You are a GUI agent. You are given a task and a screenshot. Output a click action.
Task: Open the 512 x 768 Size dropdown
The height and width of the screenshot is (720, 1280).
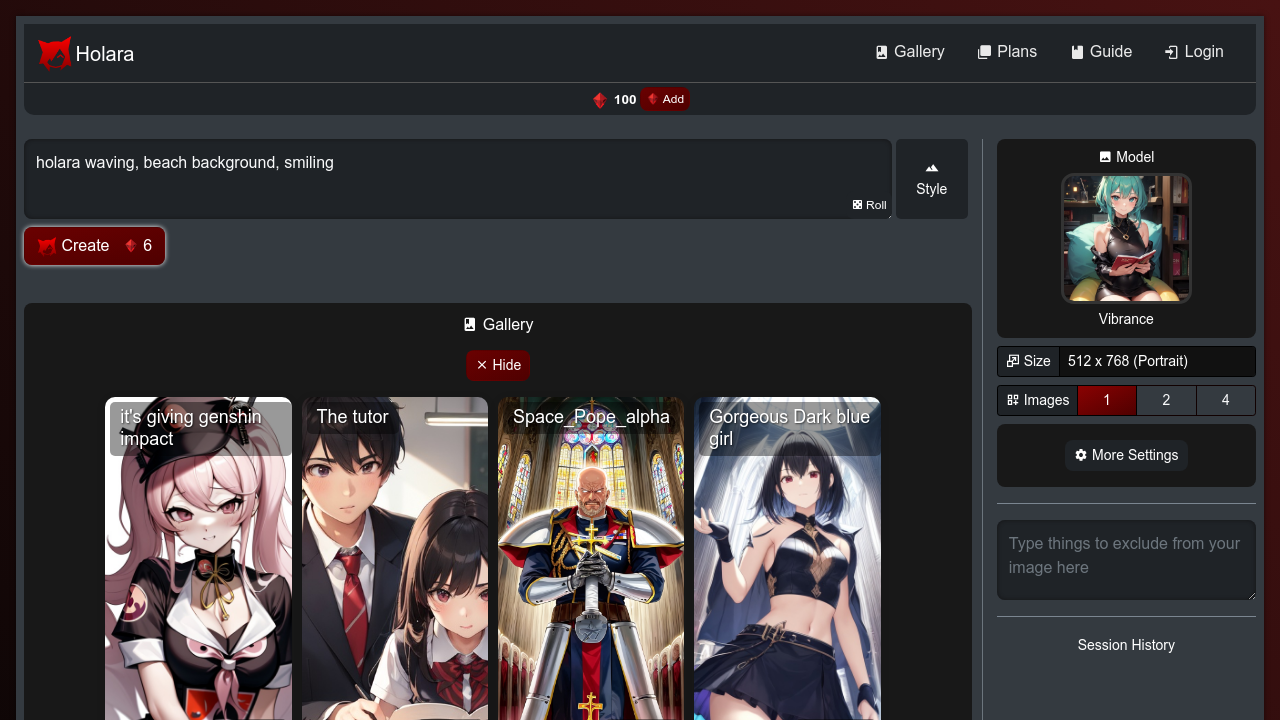pos(1156,360)
